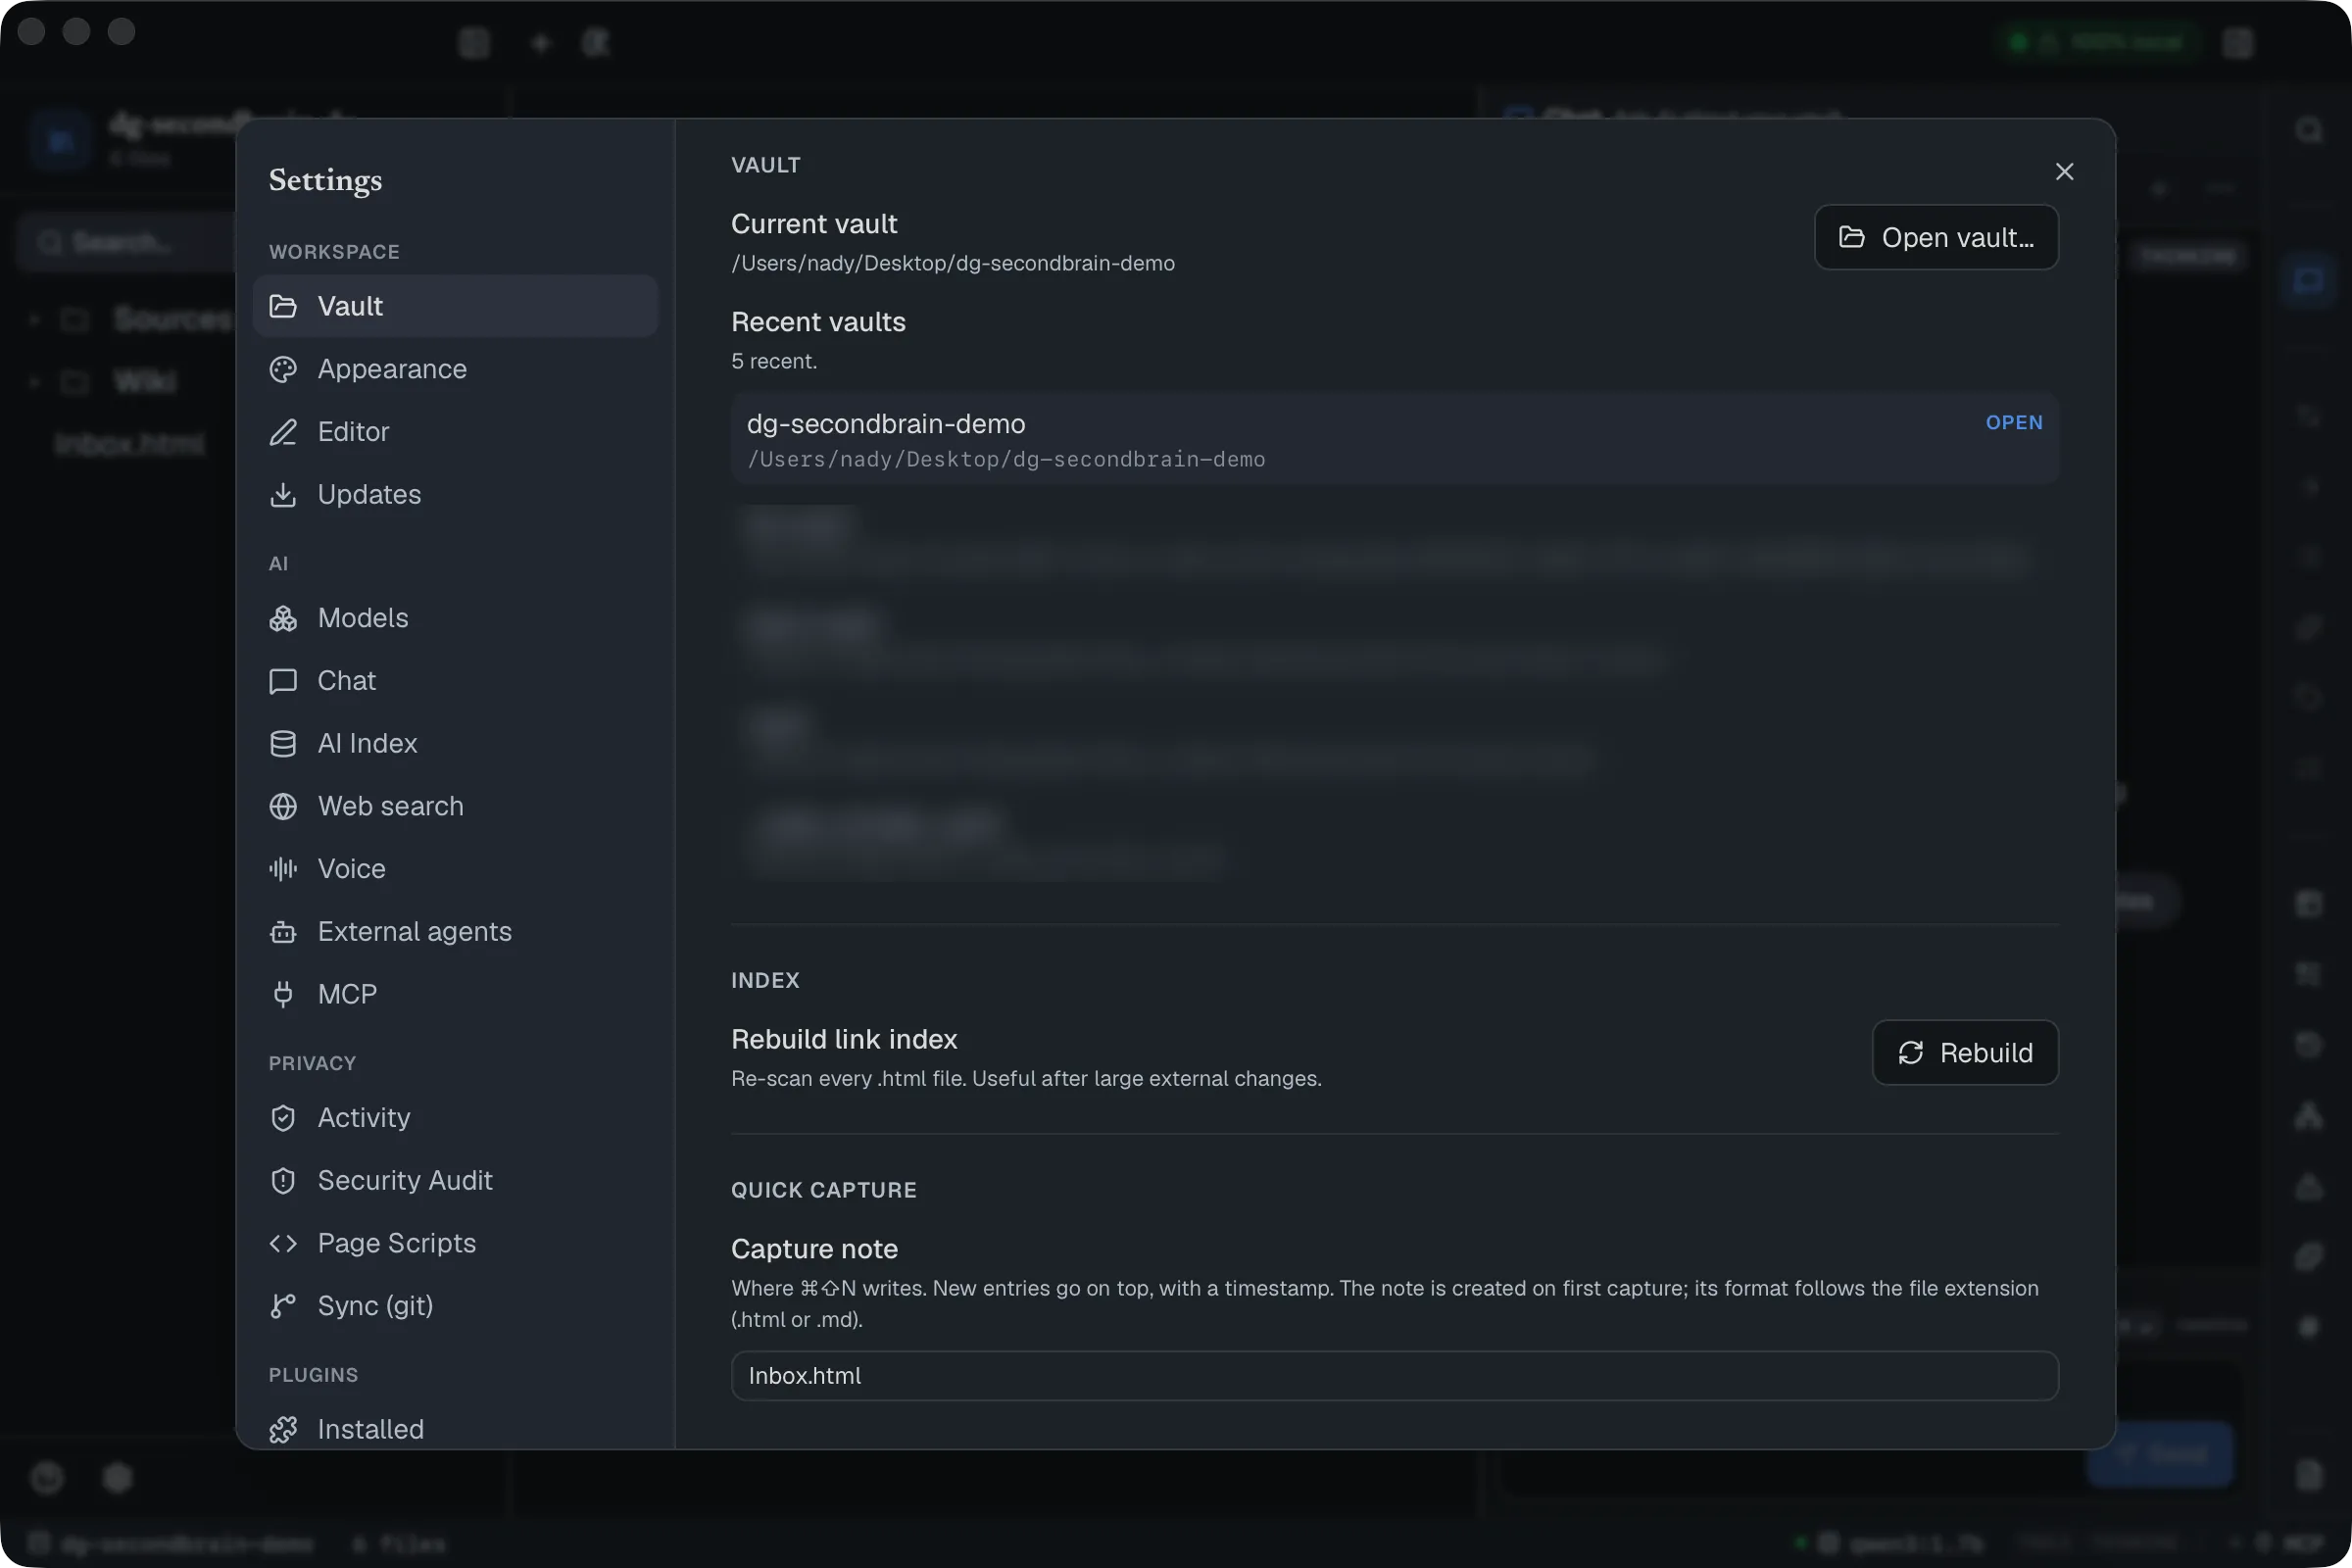This screenshot has width=2352, height=1568.
Task: Click the Web search globe icon
Action: coord(283,806)
